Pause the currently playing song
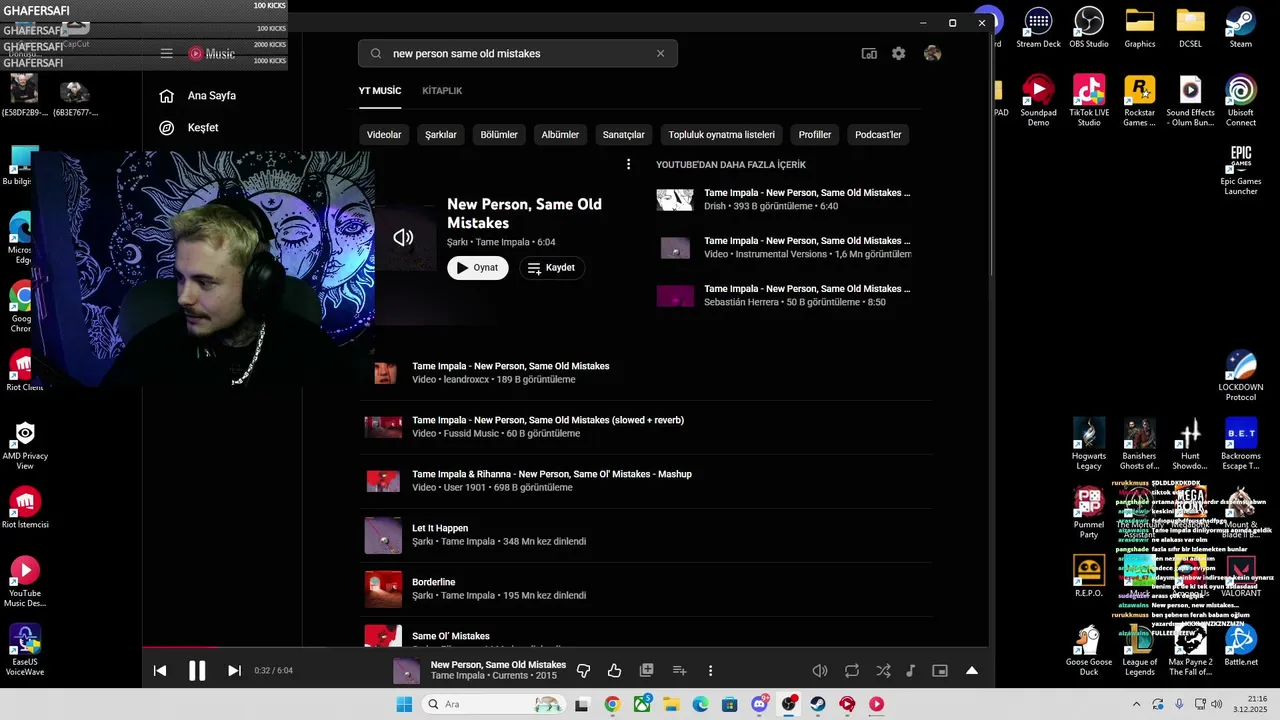This screenshot has width=1280, height=720. (197, 671)
